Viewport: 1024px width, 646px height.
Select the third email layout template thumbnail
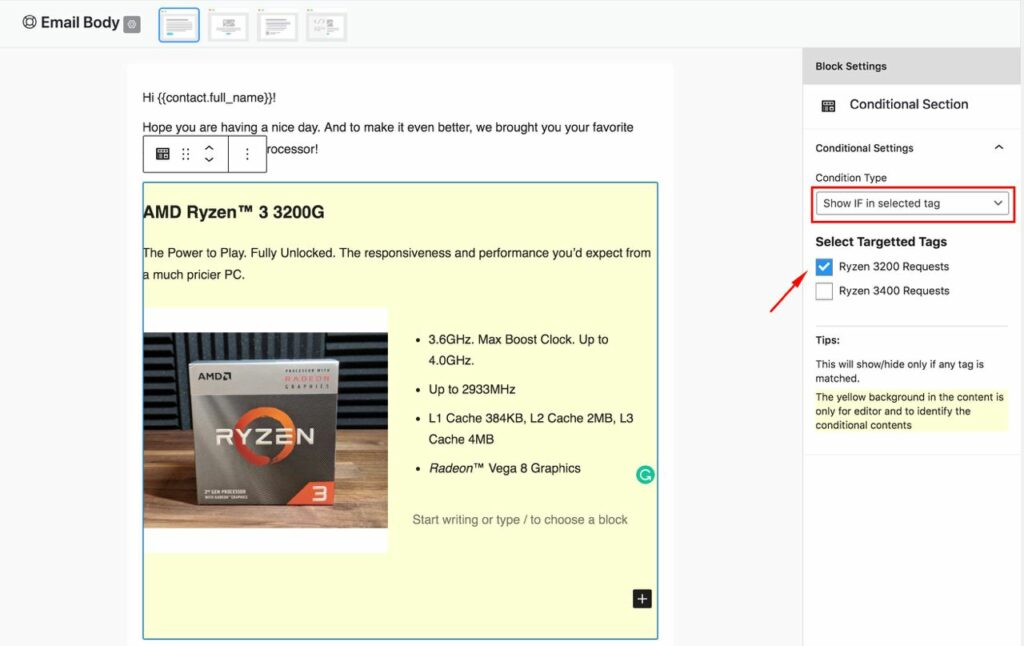click(278, 25)
